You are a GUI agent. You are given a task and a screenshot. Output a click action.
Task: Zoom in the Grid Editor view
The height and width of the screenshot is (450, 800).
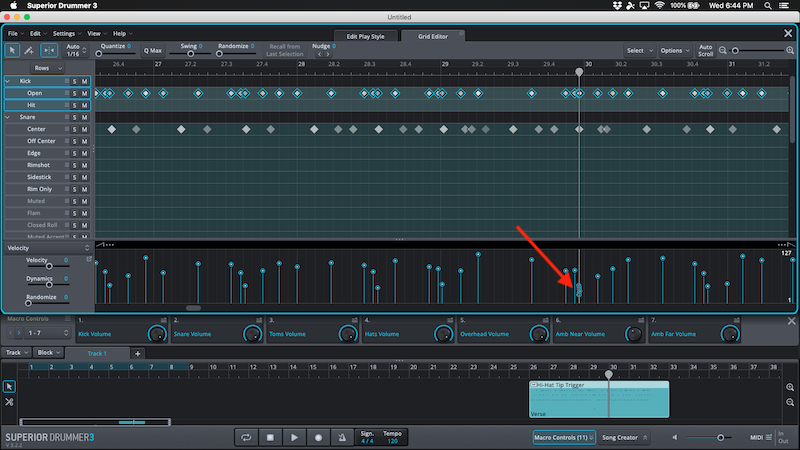click(x=790, y=51)
